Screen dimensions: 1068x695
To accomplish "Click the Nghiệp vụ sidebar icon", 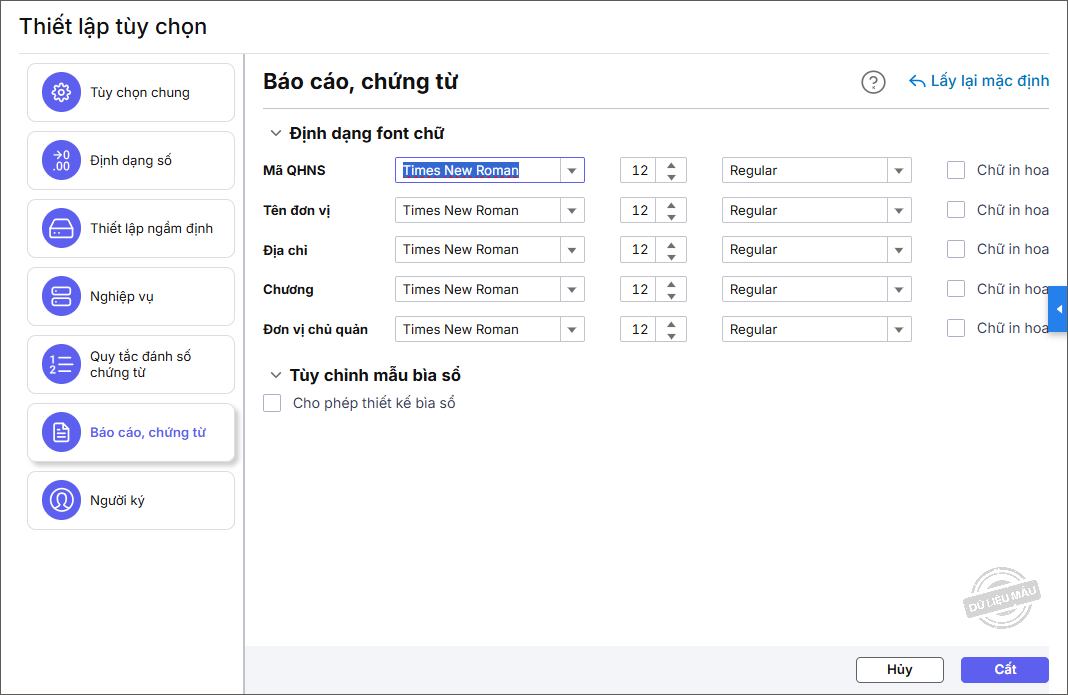I will point(61,297).
